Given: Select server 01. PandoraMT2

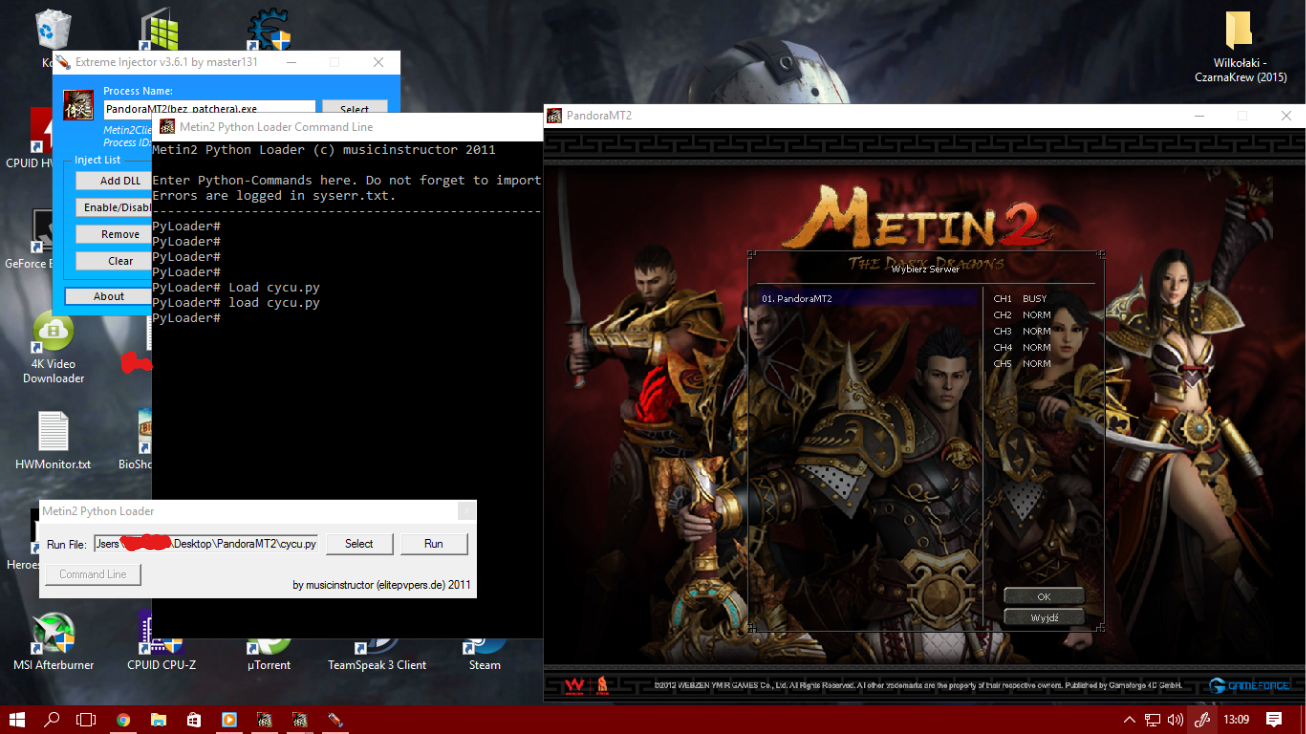Looking at the screenshot, I should point(868,298).
